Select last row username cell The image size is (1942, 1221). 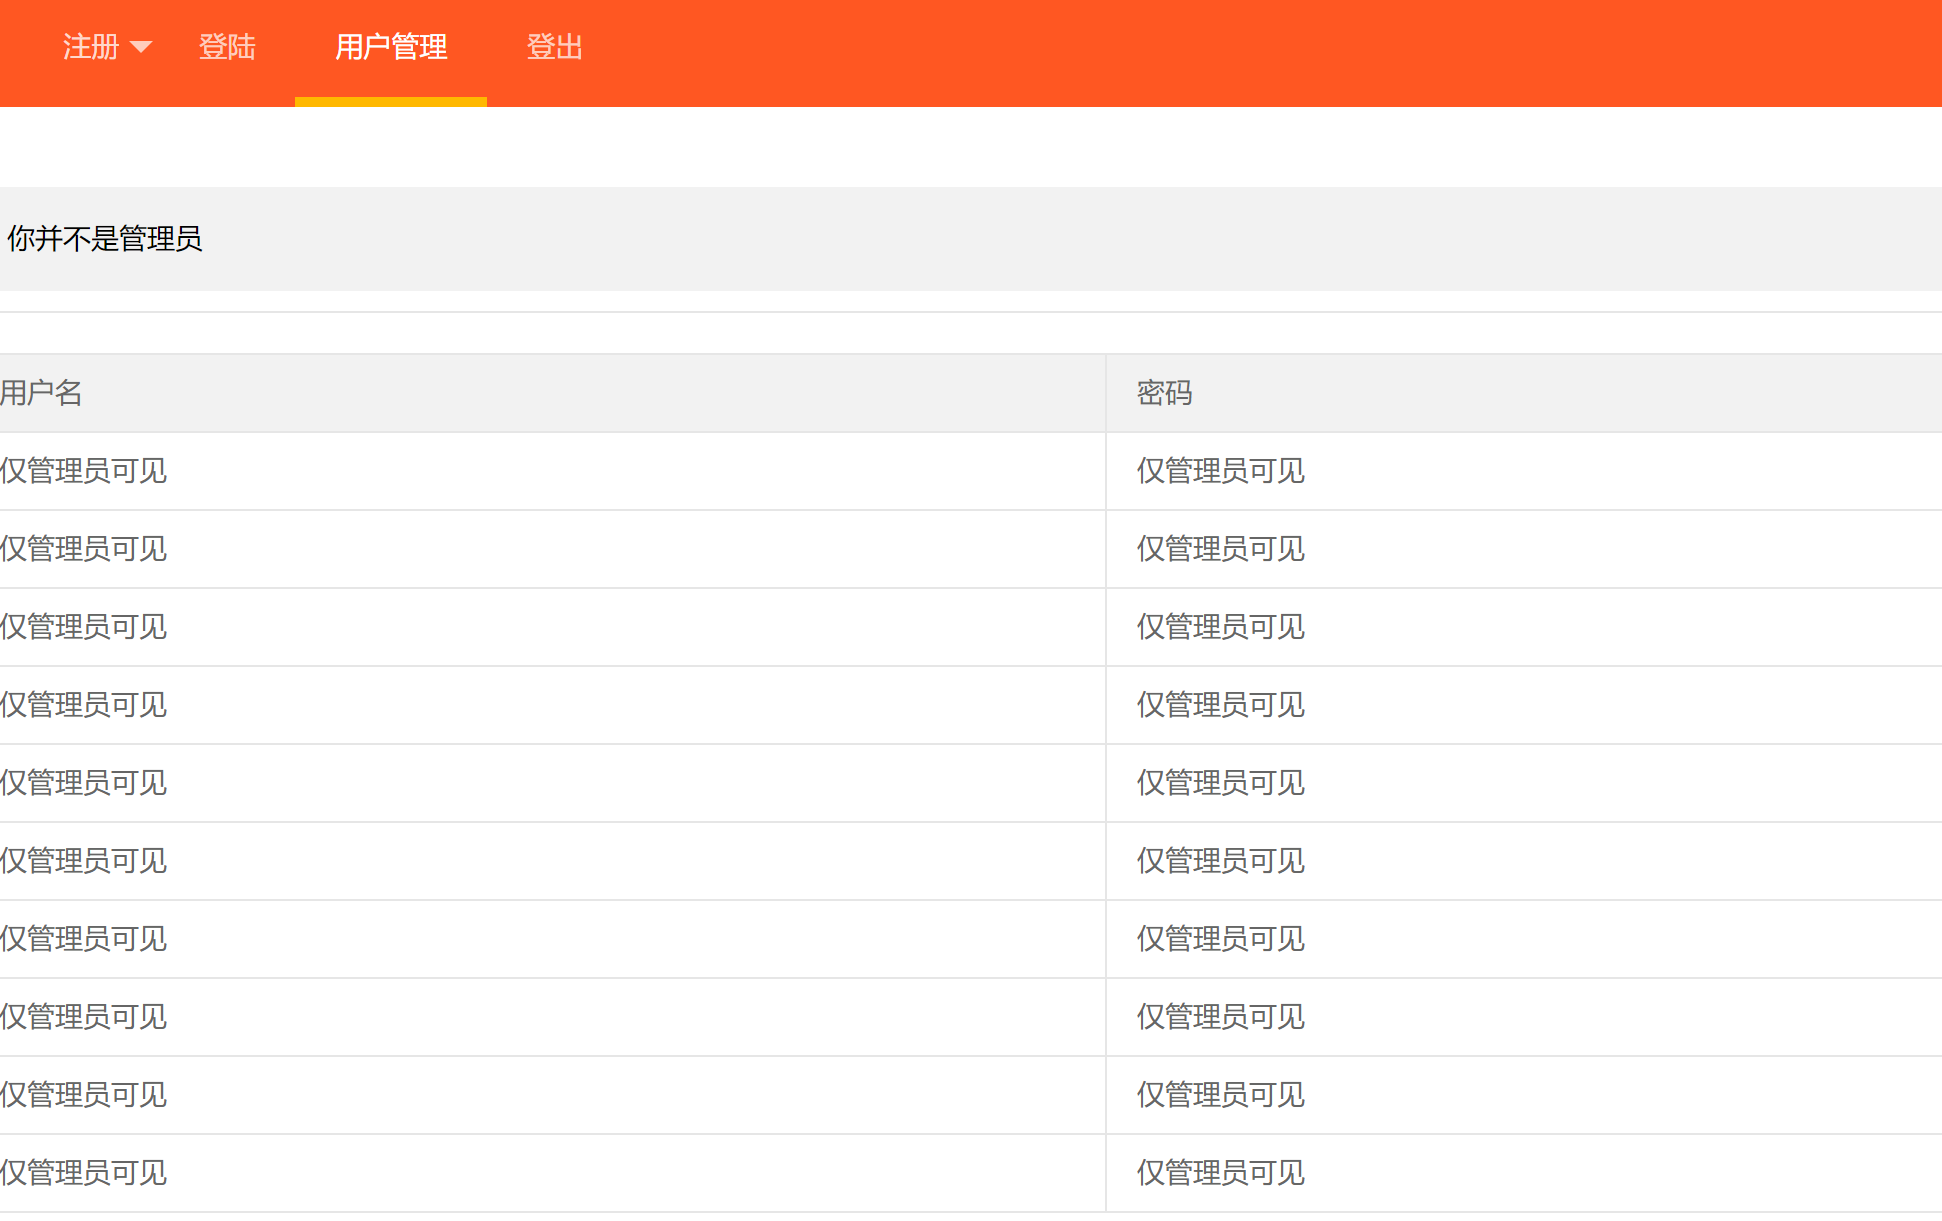84,1173
